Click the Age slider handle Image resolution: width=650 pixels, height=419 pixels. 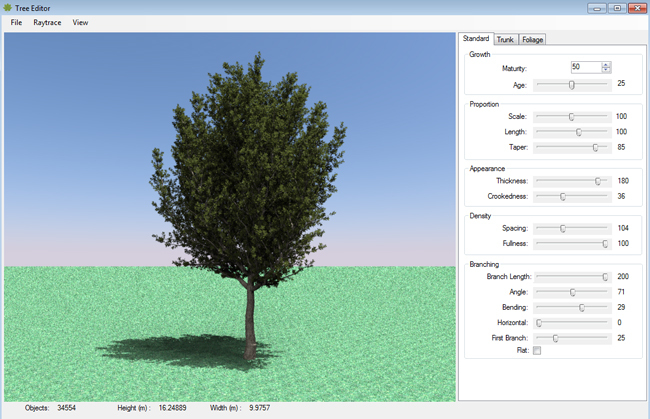(x=572, y=85)
